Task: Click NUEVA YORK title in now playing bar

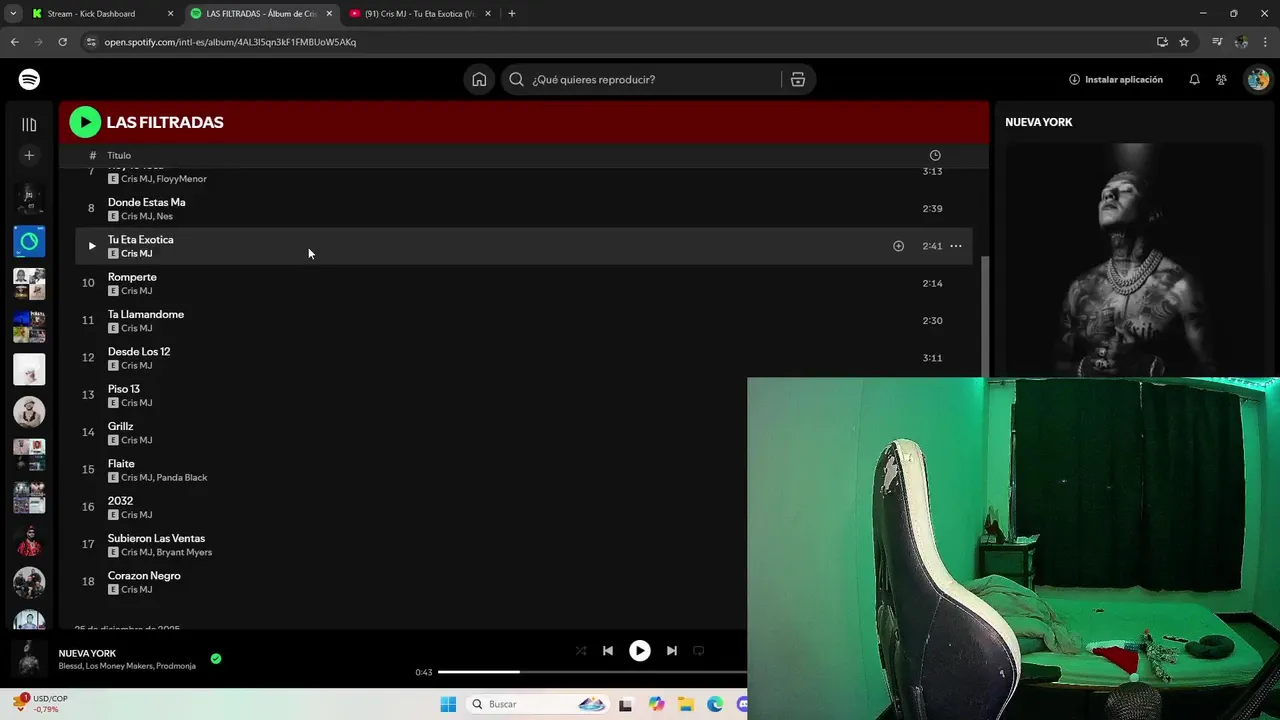Action: [87, 653]
